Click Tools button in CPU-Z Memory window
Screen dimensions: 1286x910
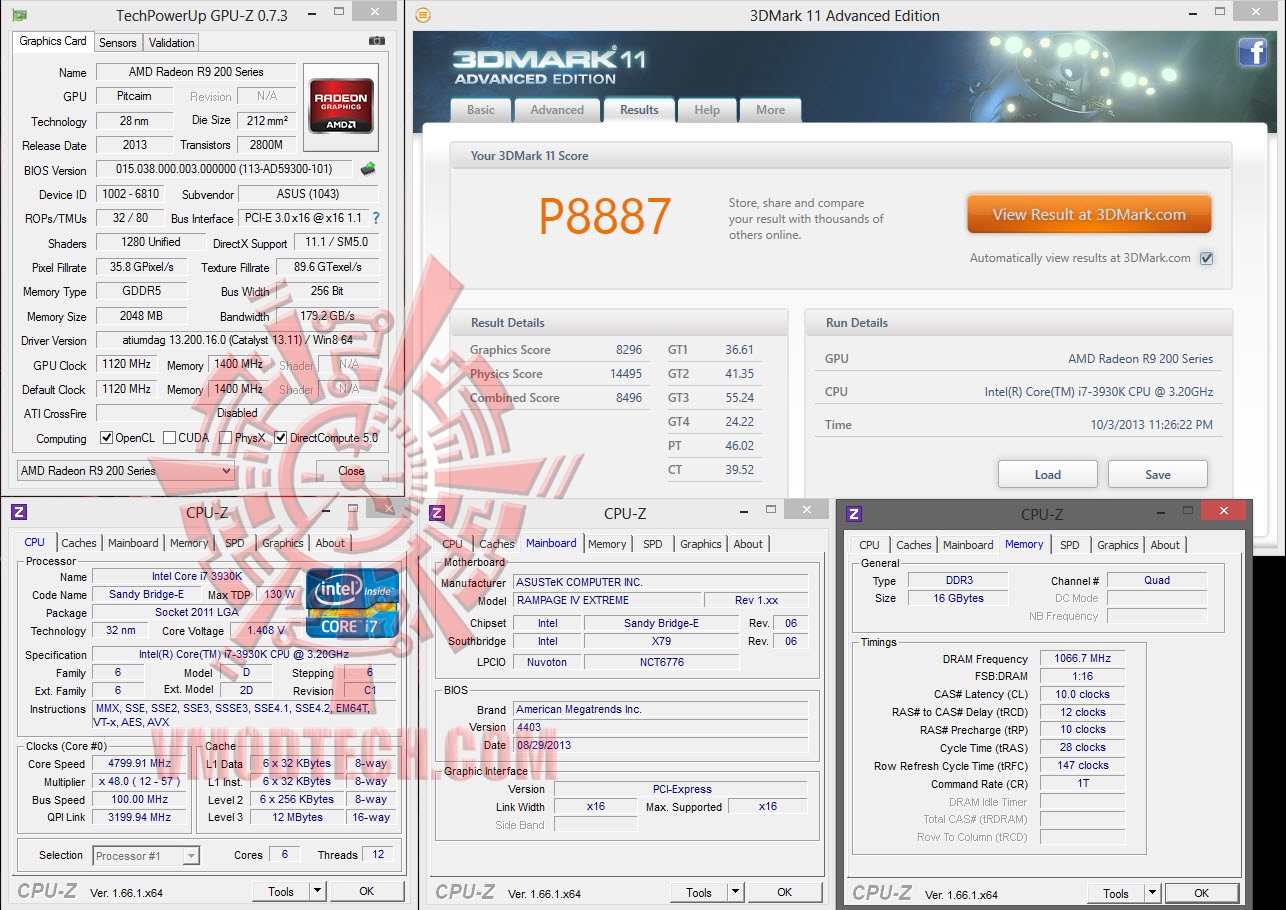click(1115, 893)
